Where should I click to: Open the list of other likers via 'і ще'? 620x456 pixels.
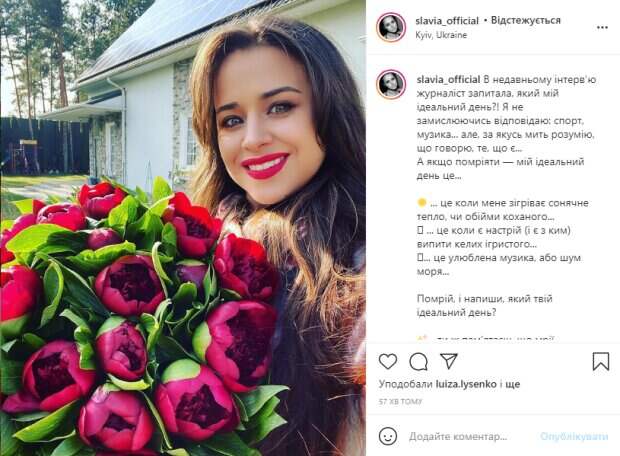pos(510,384)
